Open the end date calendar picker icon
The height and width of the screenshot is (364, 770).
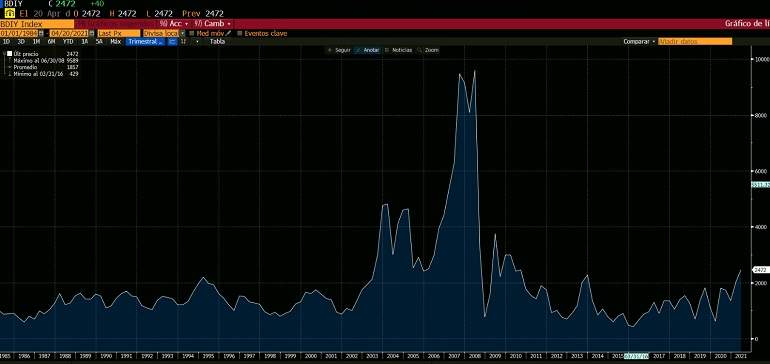(92, 33)
